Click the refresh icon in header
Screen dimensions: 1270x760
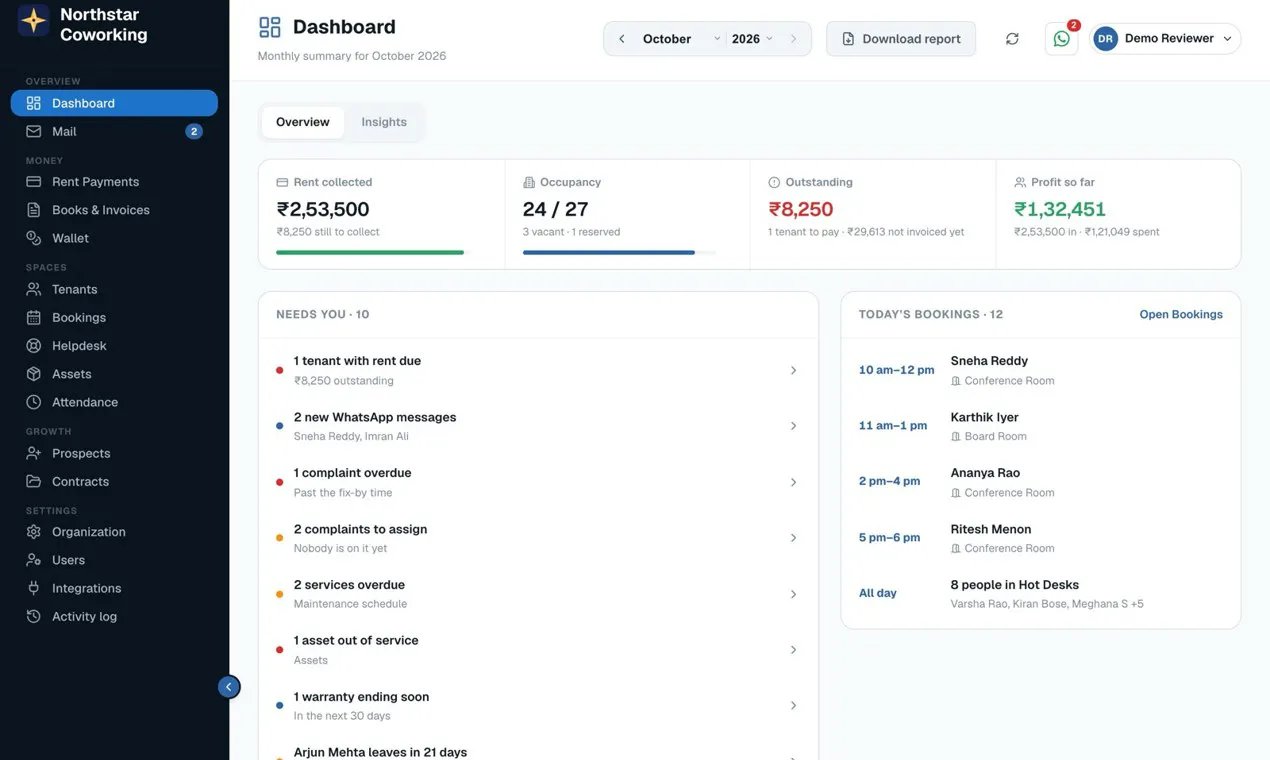[1012, 39]
